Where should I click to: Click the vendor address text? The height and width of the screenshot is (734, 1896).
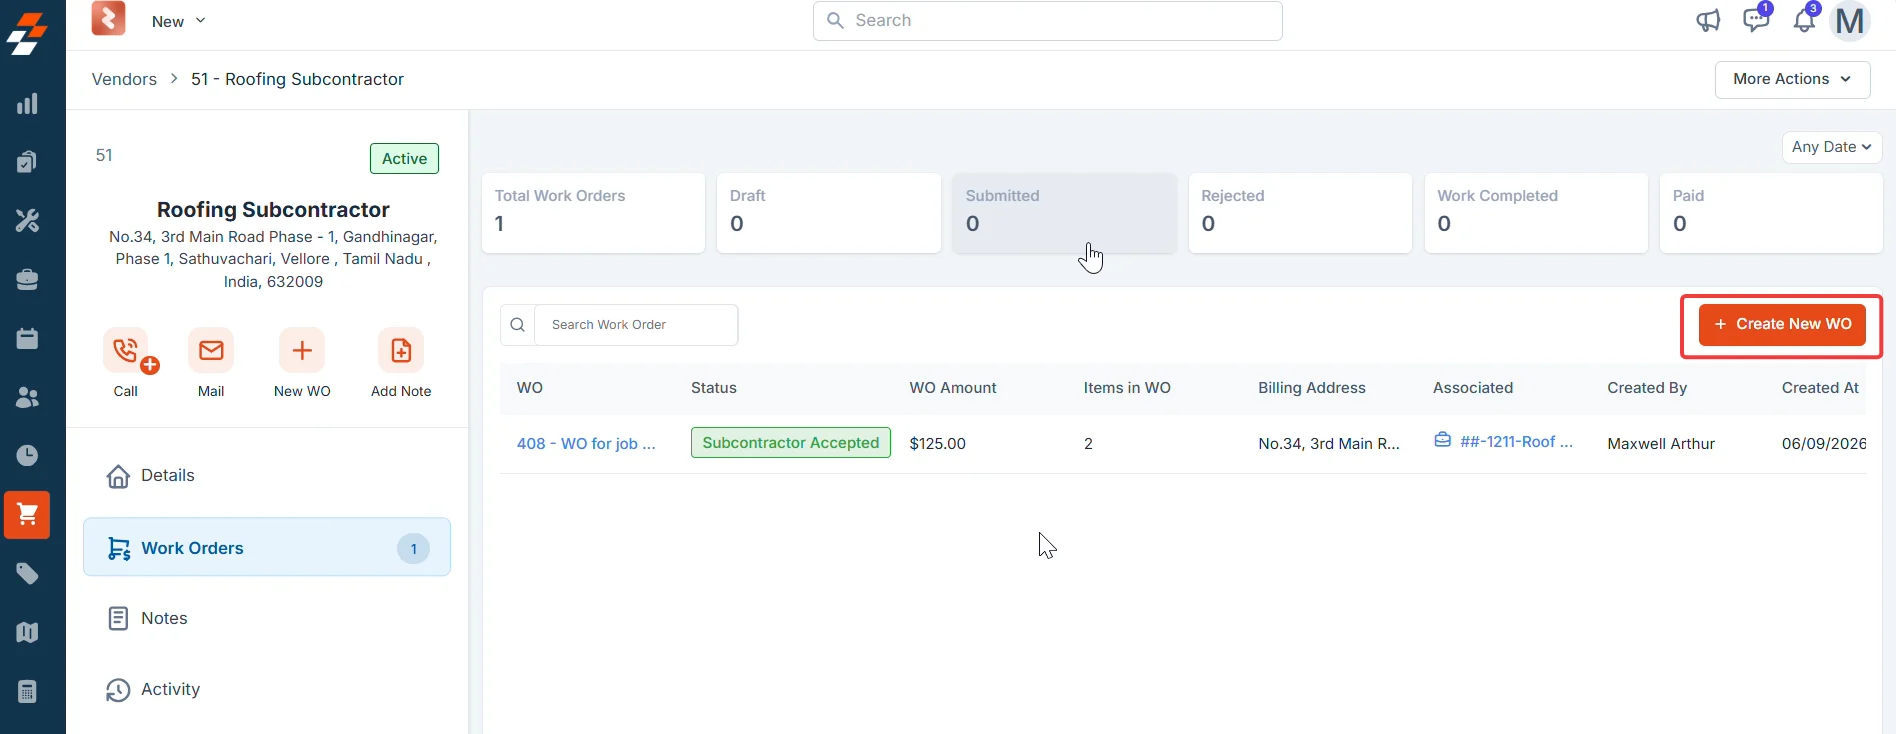pyautogui.click(x=273, y=259)
